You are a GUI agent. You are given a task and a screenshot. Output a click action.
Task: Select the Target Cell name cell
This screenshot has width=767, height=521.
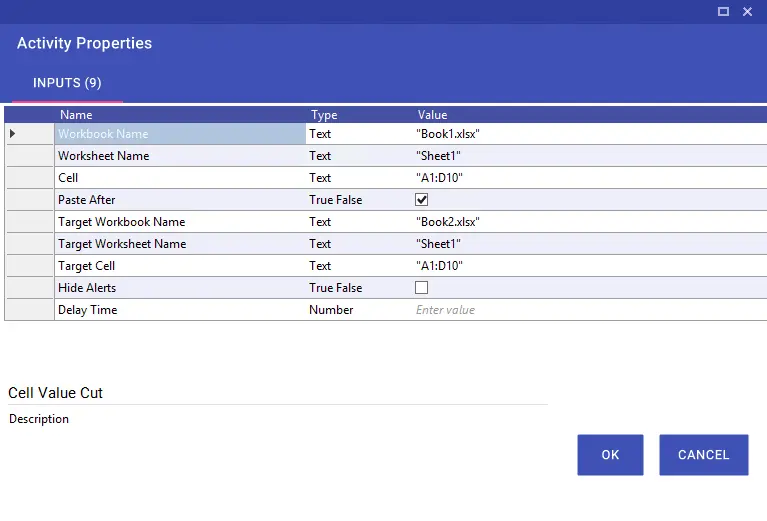(x=180, y=266)
